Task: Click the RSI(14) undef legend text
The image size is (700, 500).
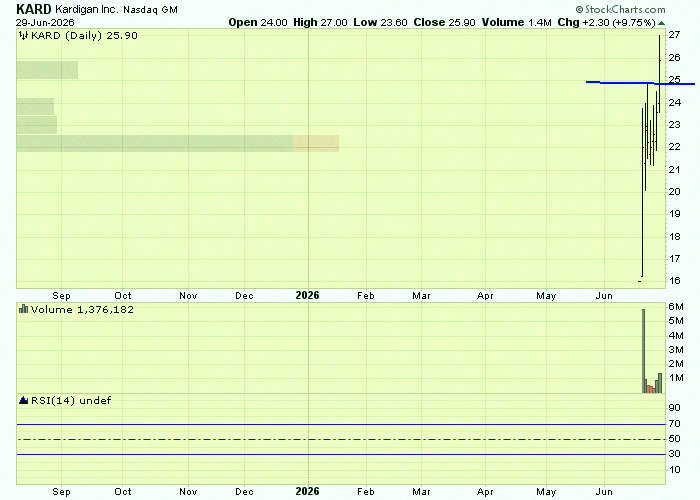Action: click(x=71, y=400)
